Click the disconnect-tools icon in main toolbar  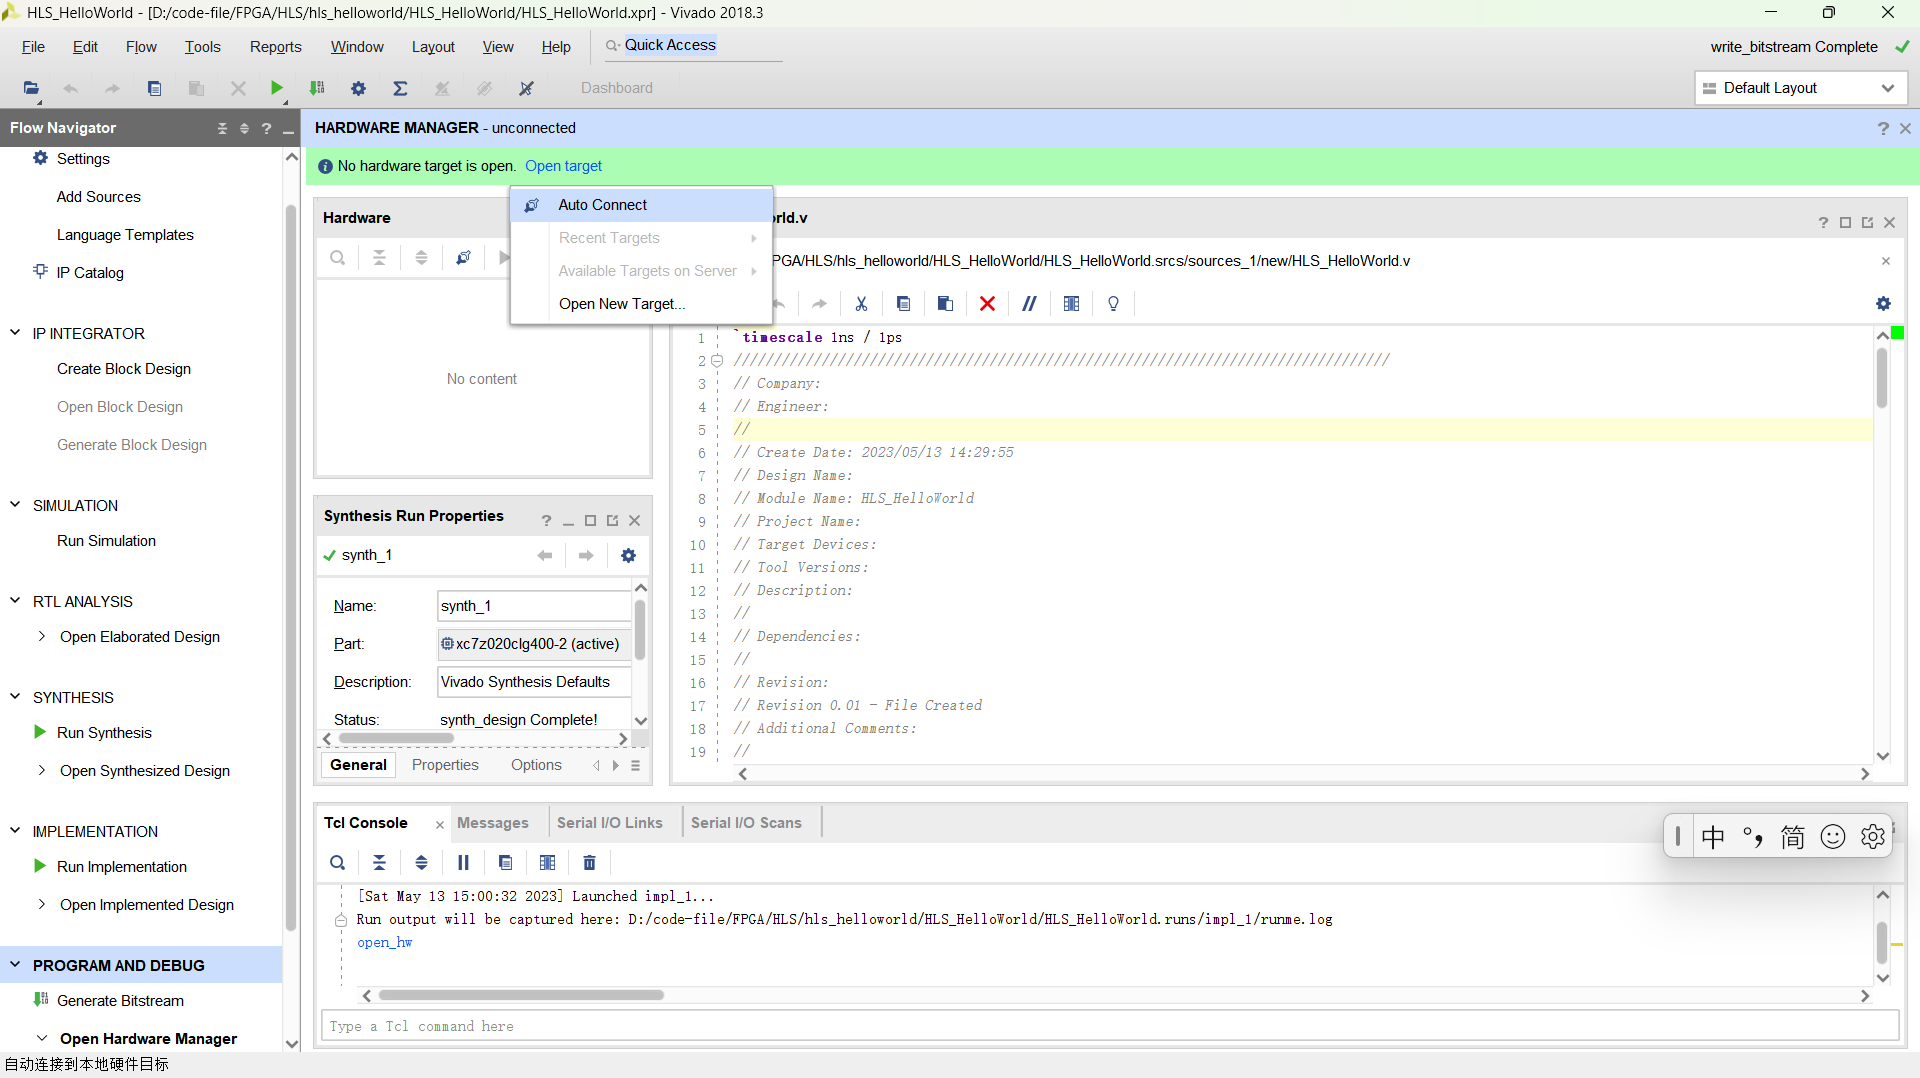[526, 88]
